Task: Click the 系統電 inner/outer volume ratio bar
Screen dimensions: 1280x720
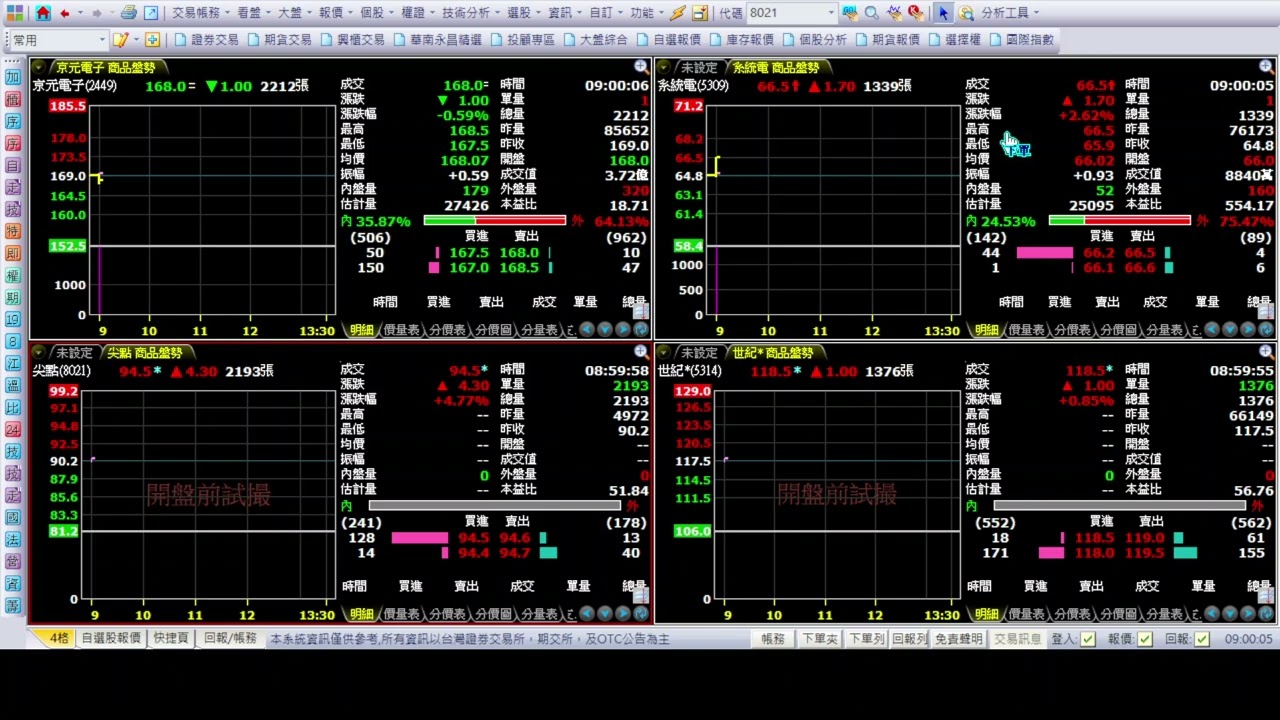Action: (1120, 221)
